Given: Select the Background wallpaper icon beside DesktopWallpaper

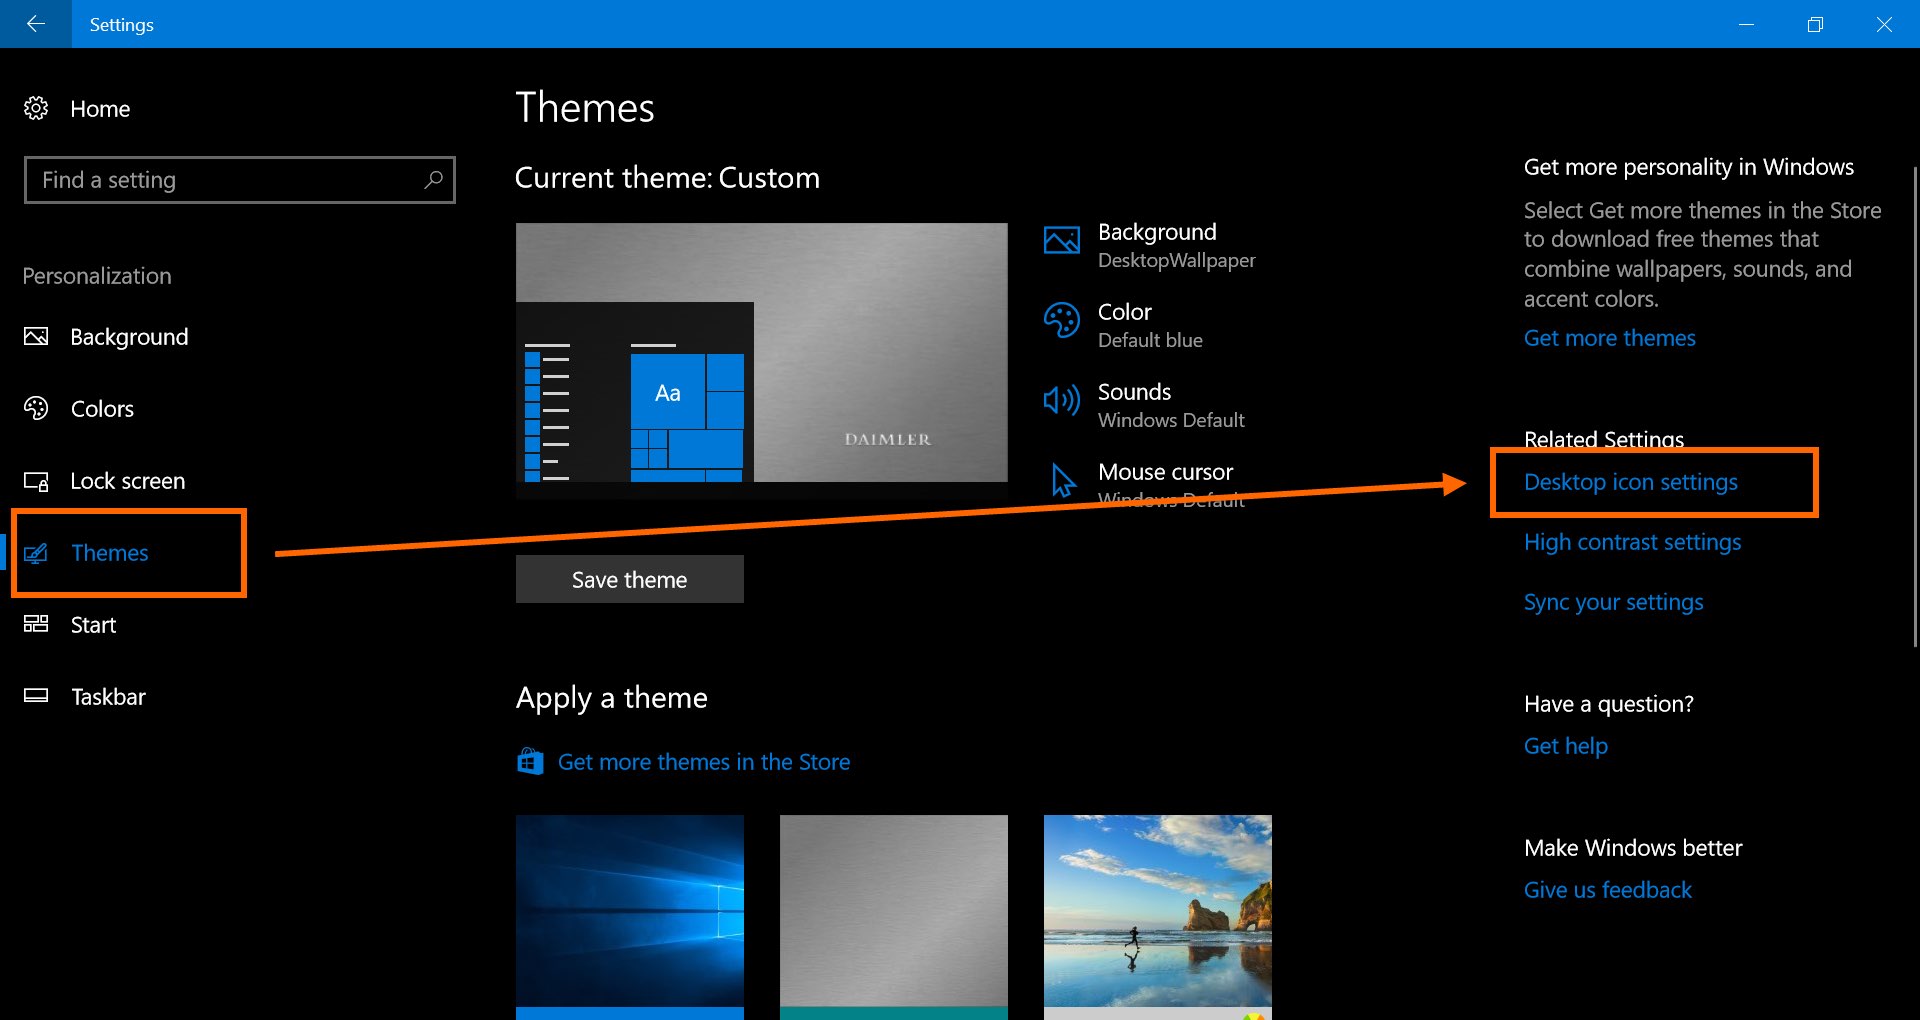Looking at the screenshot, I should 1063,240.
